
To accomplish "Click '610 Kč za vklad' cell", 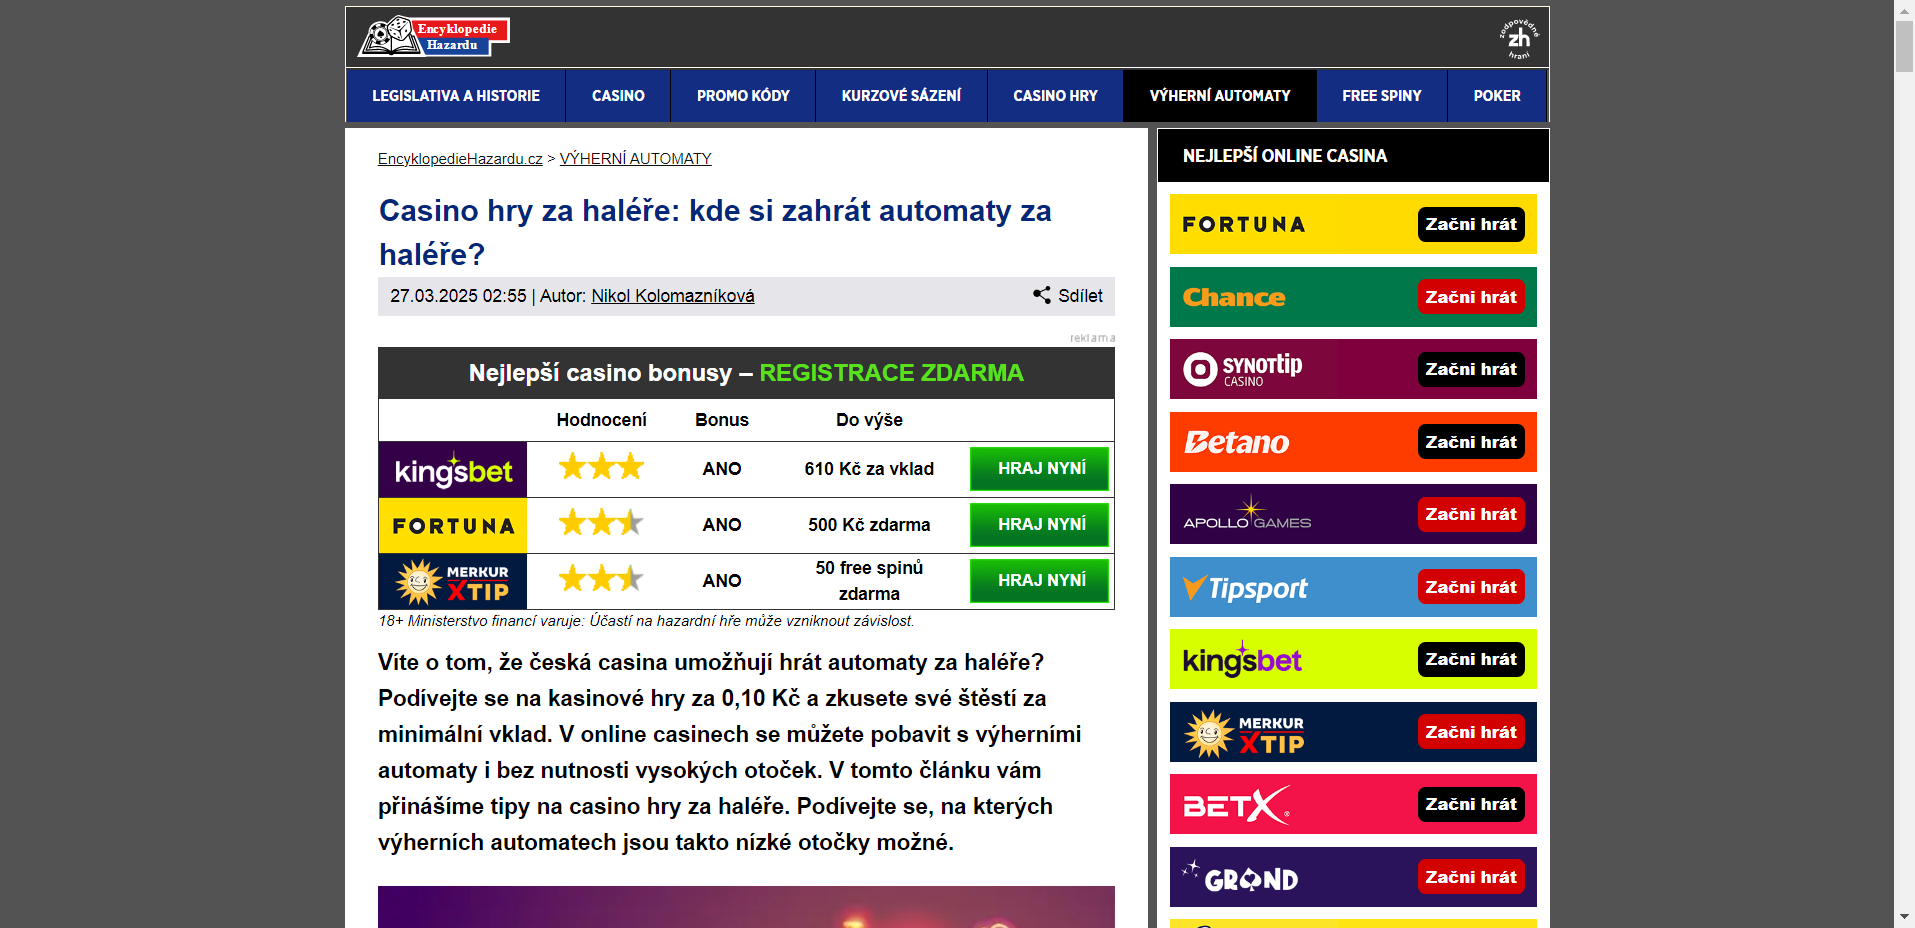I will click(x=869, y=469).
